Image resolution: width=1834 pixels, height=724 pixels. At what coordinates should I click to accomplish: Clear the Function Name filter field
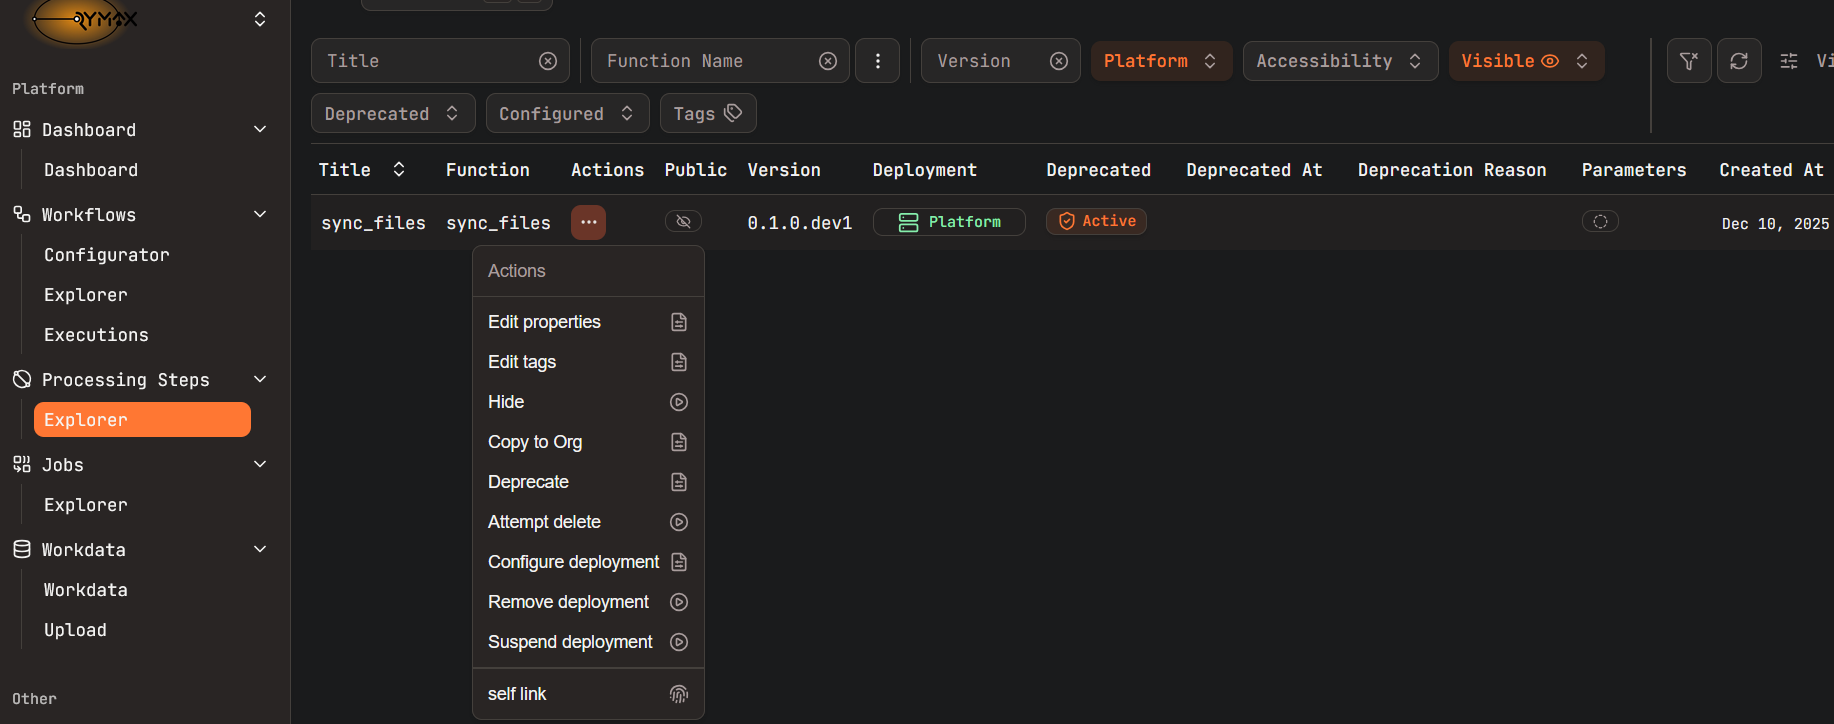pos(828,61)
